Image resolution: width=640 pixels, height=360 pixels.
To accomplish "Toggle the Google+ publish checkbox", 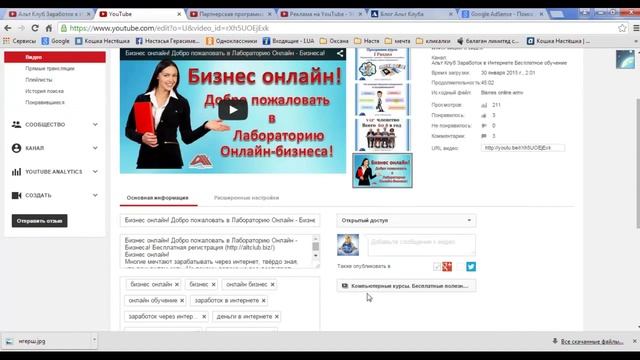I will [x=437, y=267].
